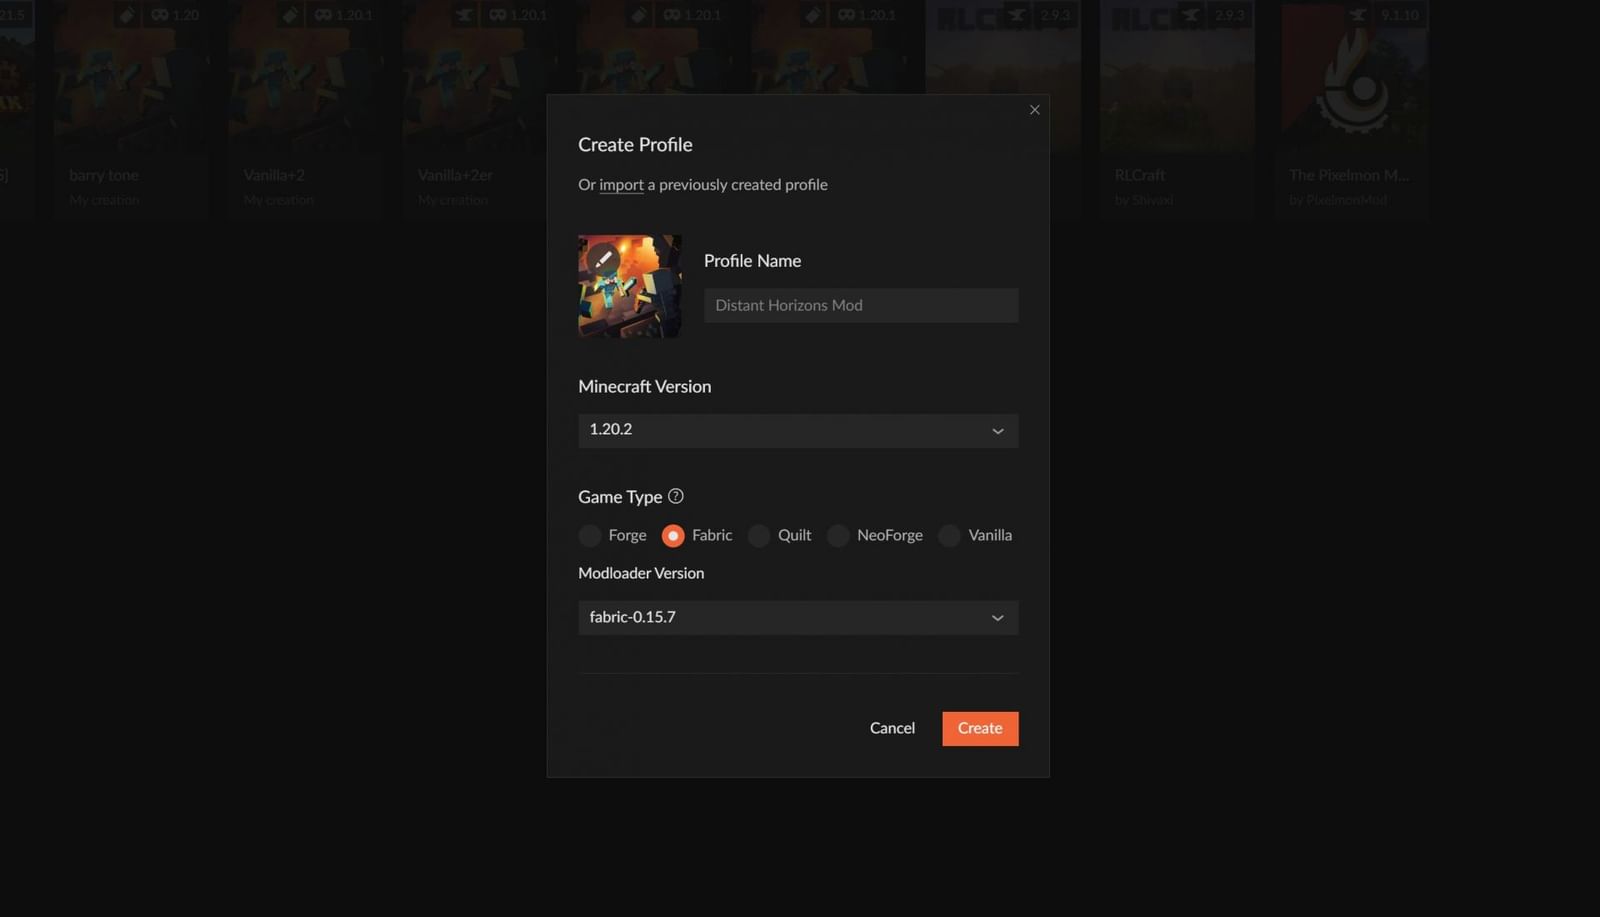Screen dimensions: 1600x917
Task: Click the pencil icon on the Vanilla+2 card
Action: (291, 15)
